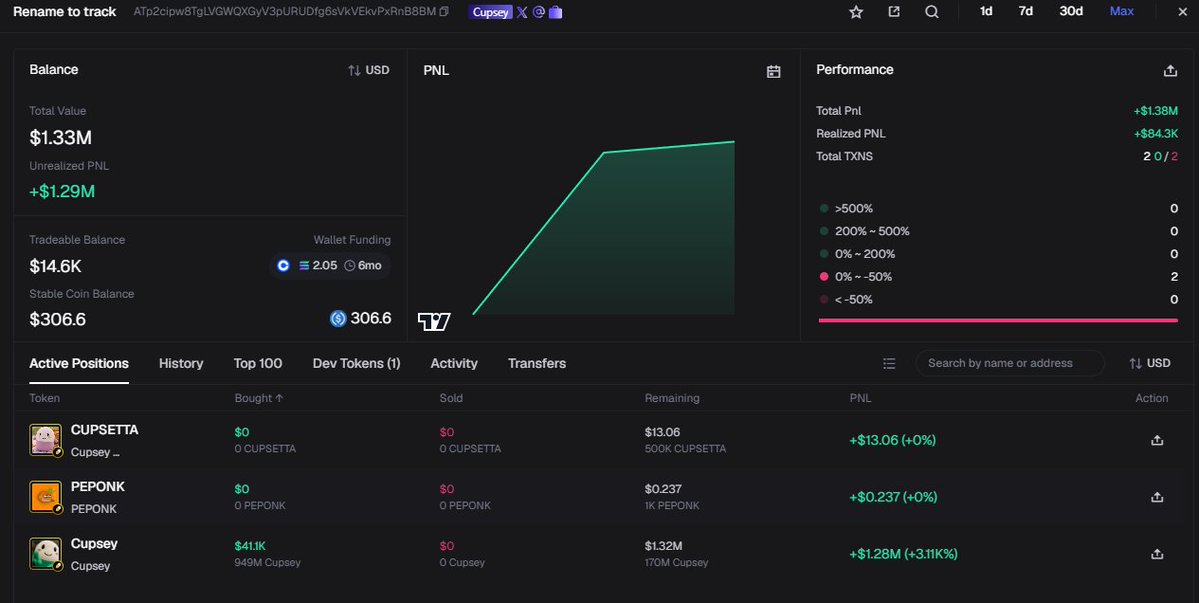The image size is (1199, 603).
Task: Set the time range to 30d
Action: [1071, 11]
